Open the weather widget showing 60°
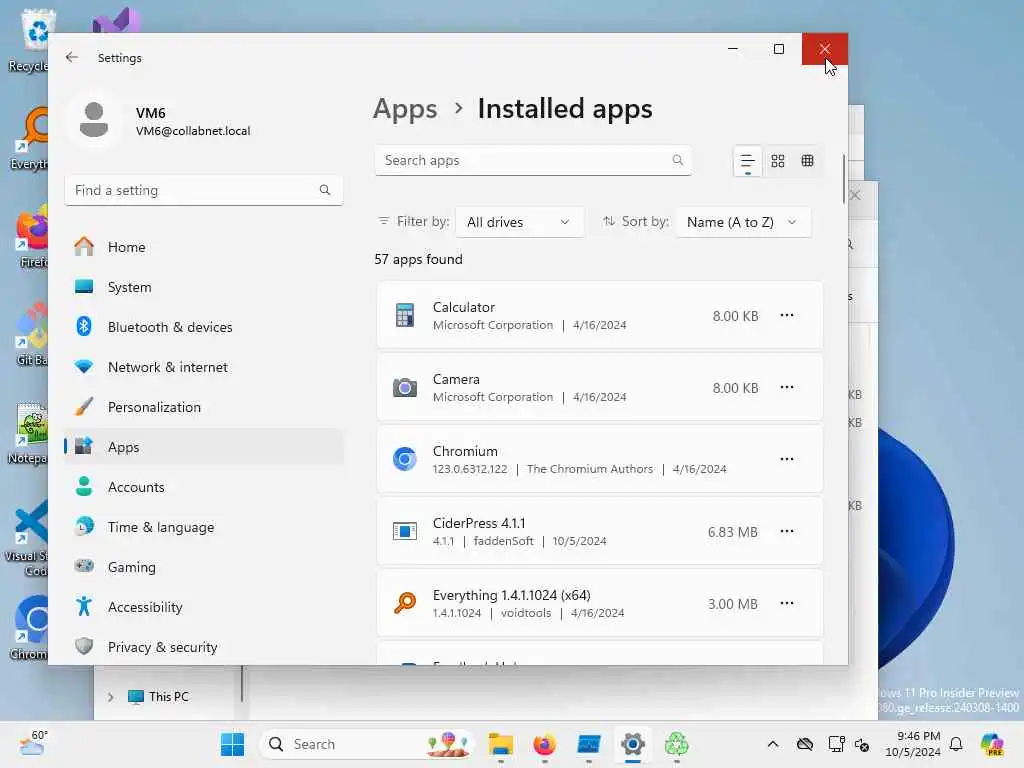Screen dimensions: 1024x768 (33, 743)
